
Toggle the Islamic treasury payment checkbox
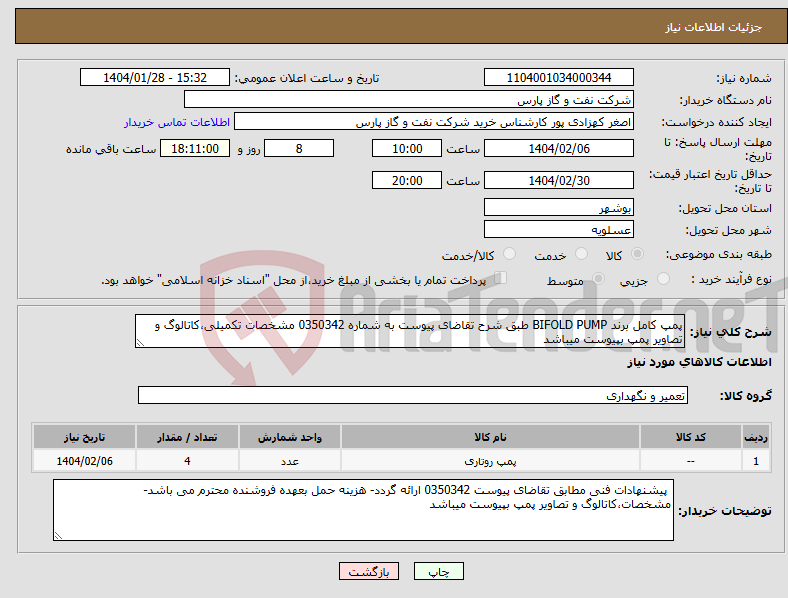[500, 278]
